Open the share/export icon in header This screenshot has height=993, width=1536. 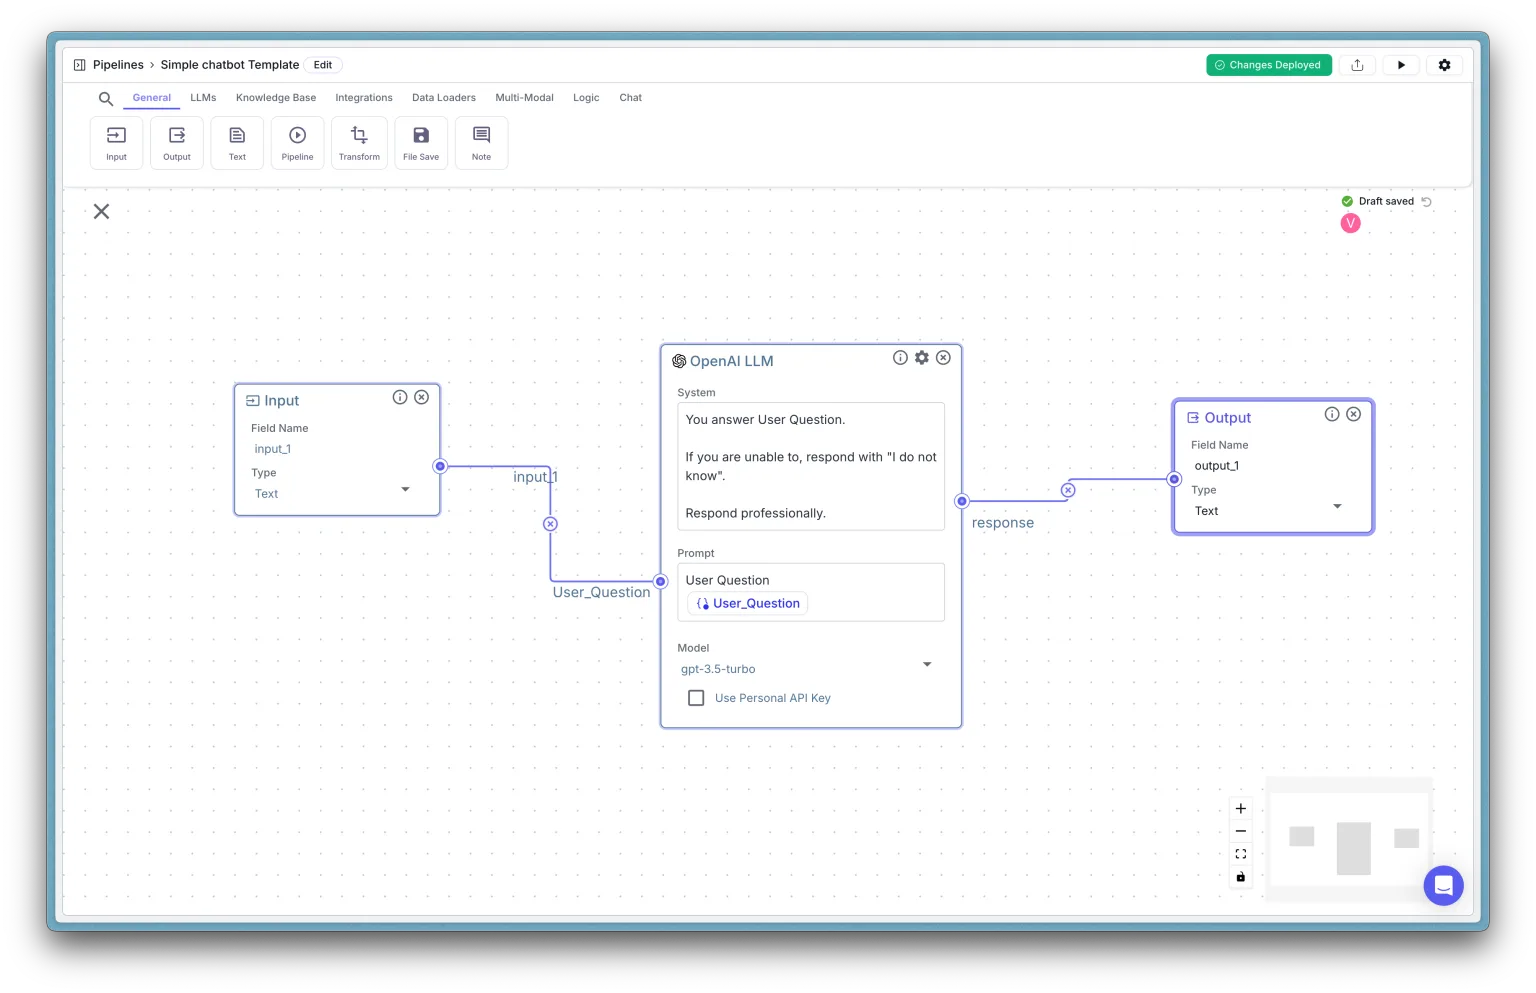(x=1357, y=65)
